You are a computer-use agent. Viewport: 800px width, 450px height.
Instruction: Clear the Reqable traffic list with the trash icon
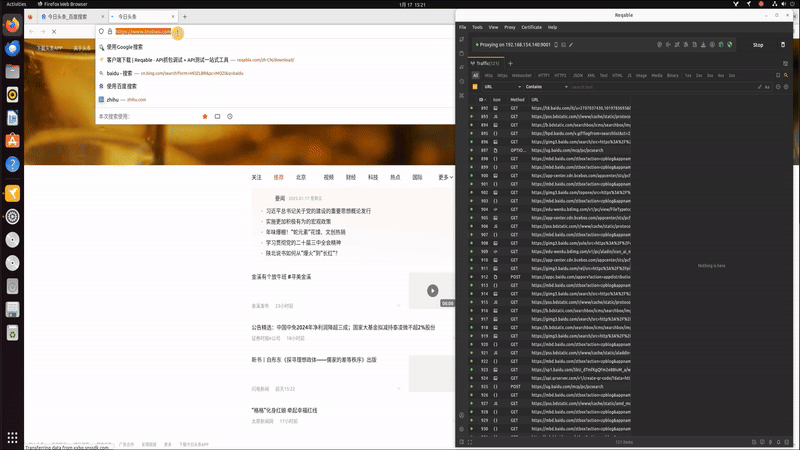783,45
